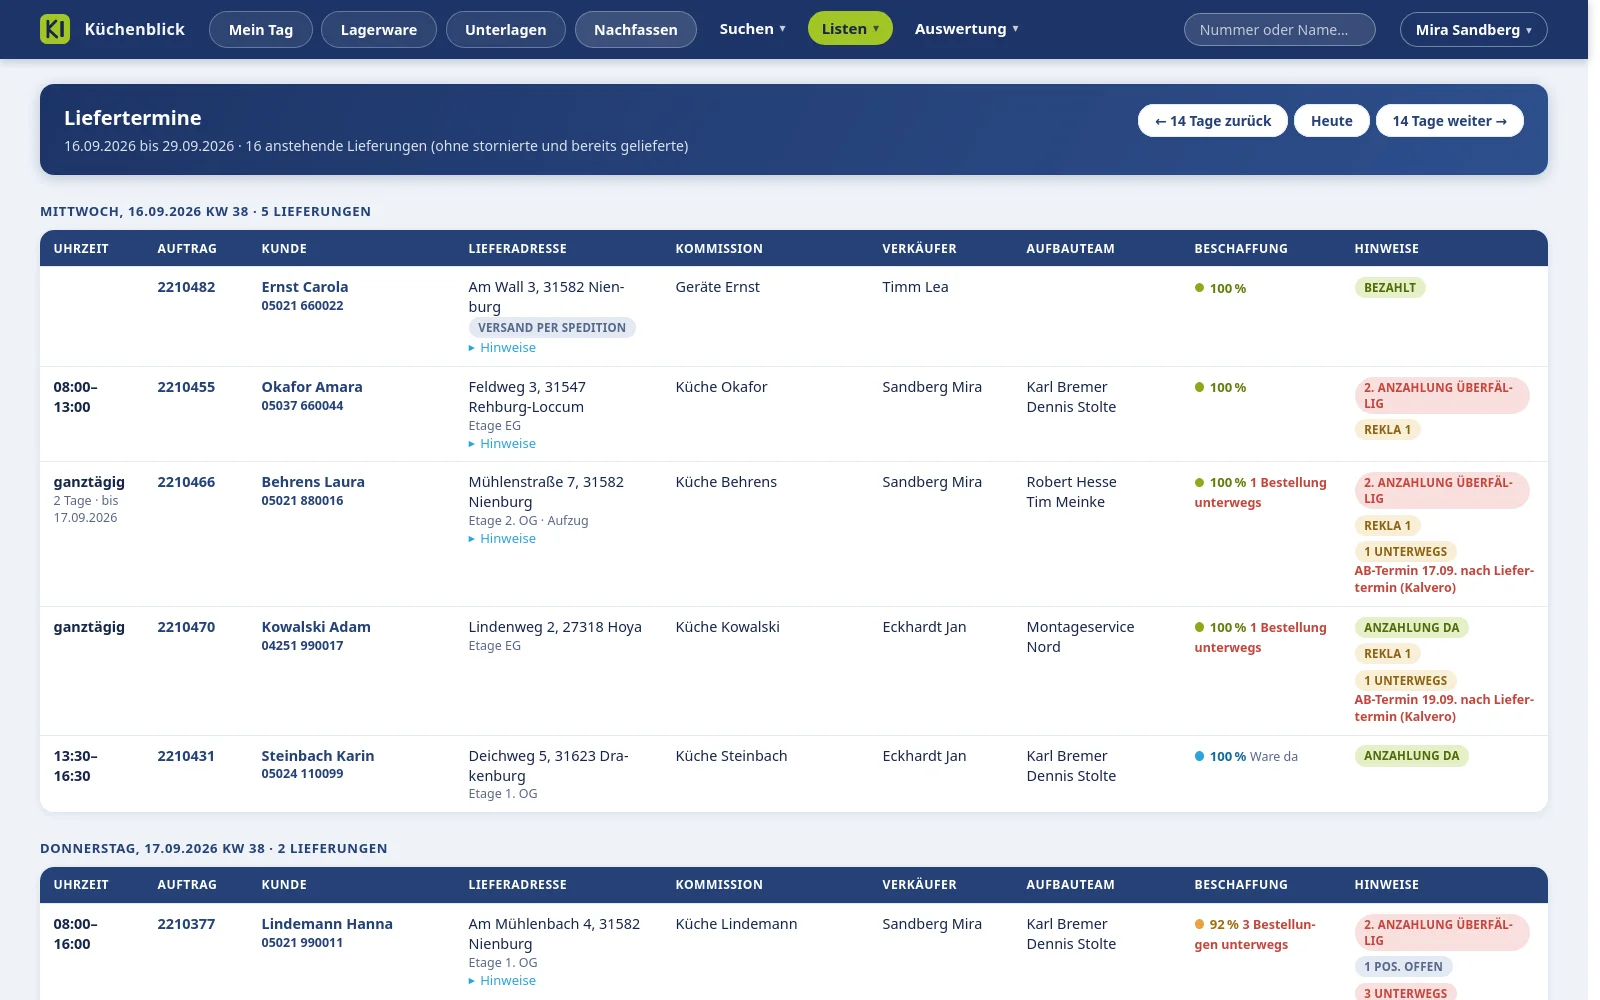Click 1 UNTERWEGS badge in Behrens row
This screenshot has width=1600, height=1000.
tap(1406, 552)
